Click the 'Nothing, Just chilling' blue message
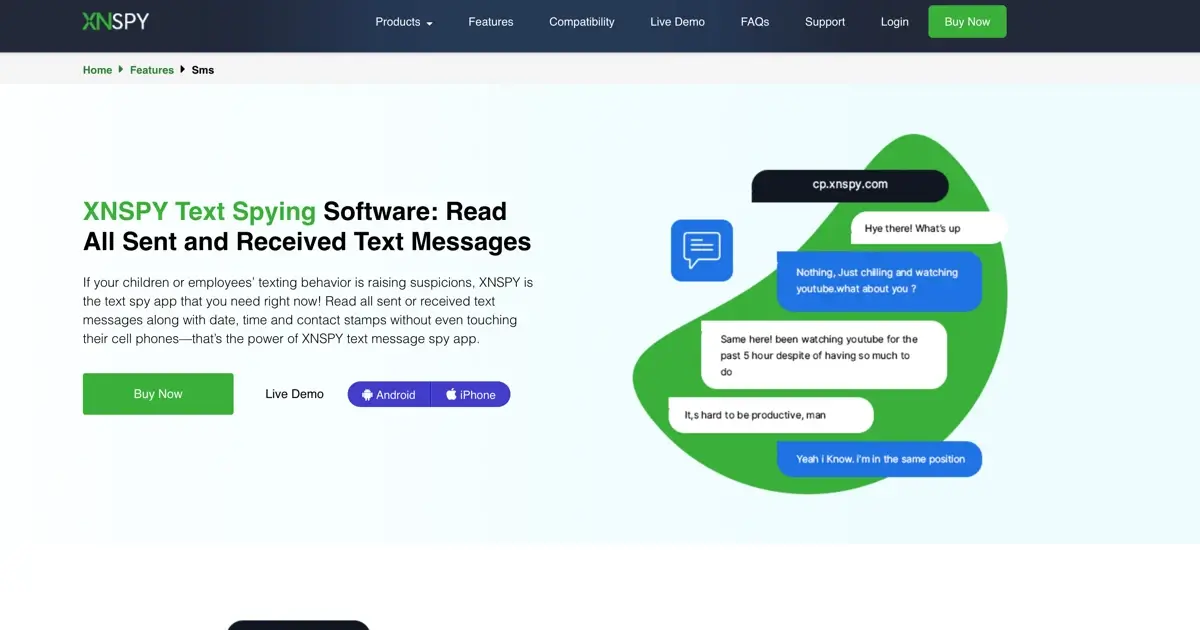 point(879,281)
